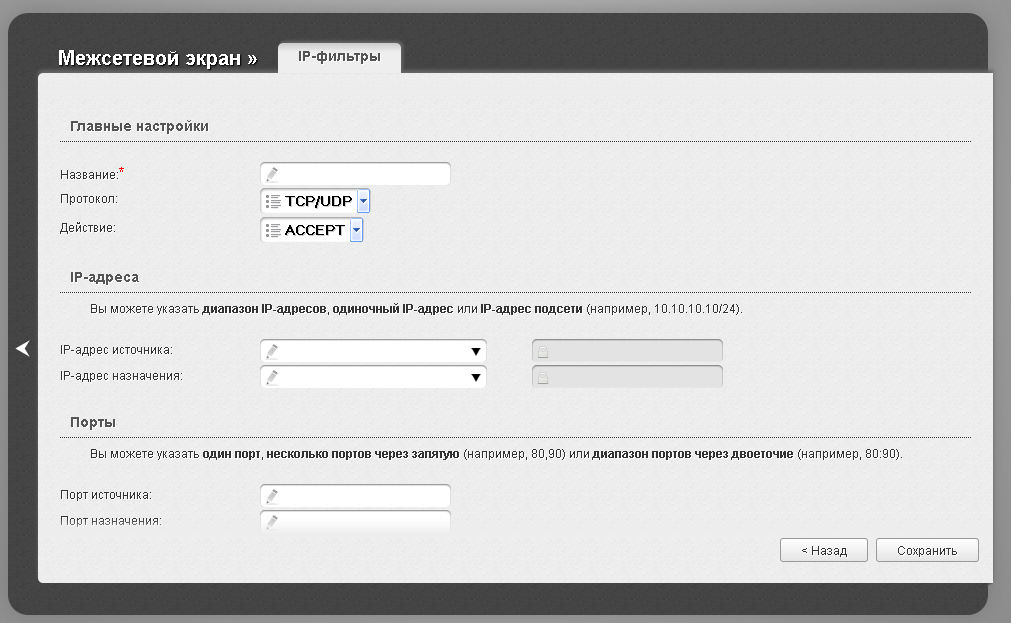Screen dimensions: 1011x623
Task: Click pencil icon in IP-адрес назначения field
Action: (272, 377)
